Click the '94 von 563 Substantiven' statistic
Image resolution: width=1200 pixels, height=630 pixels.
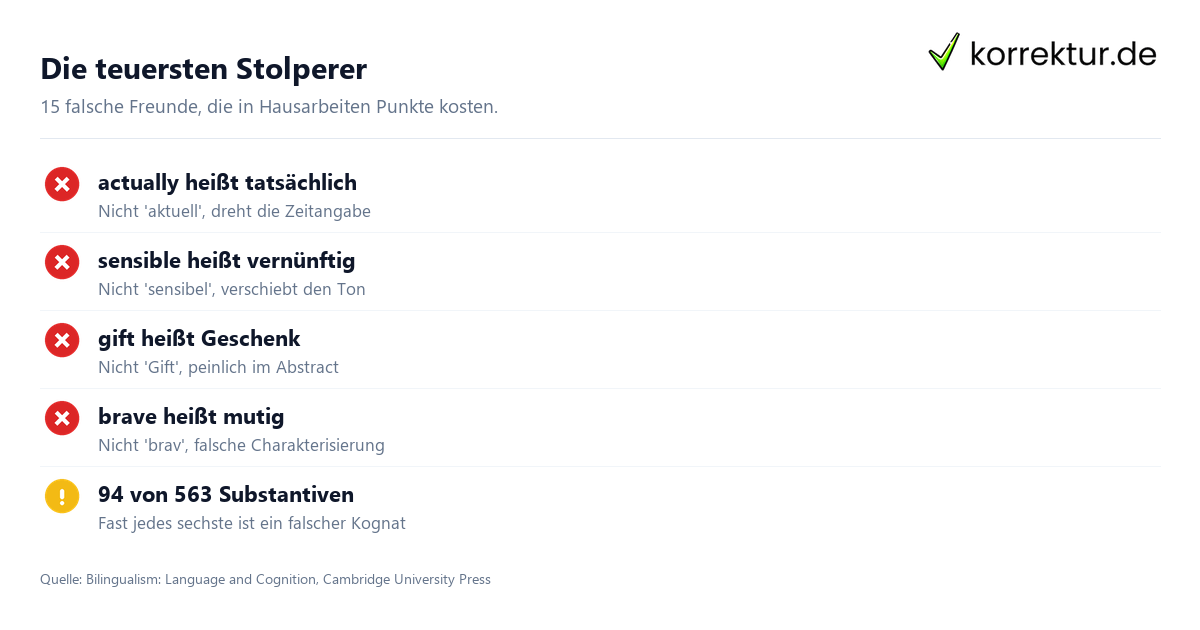(226, 495)
